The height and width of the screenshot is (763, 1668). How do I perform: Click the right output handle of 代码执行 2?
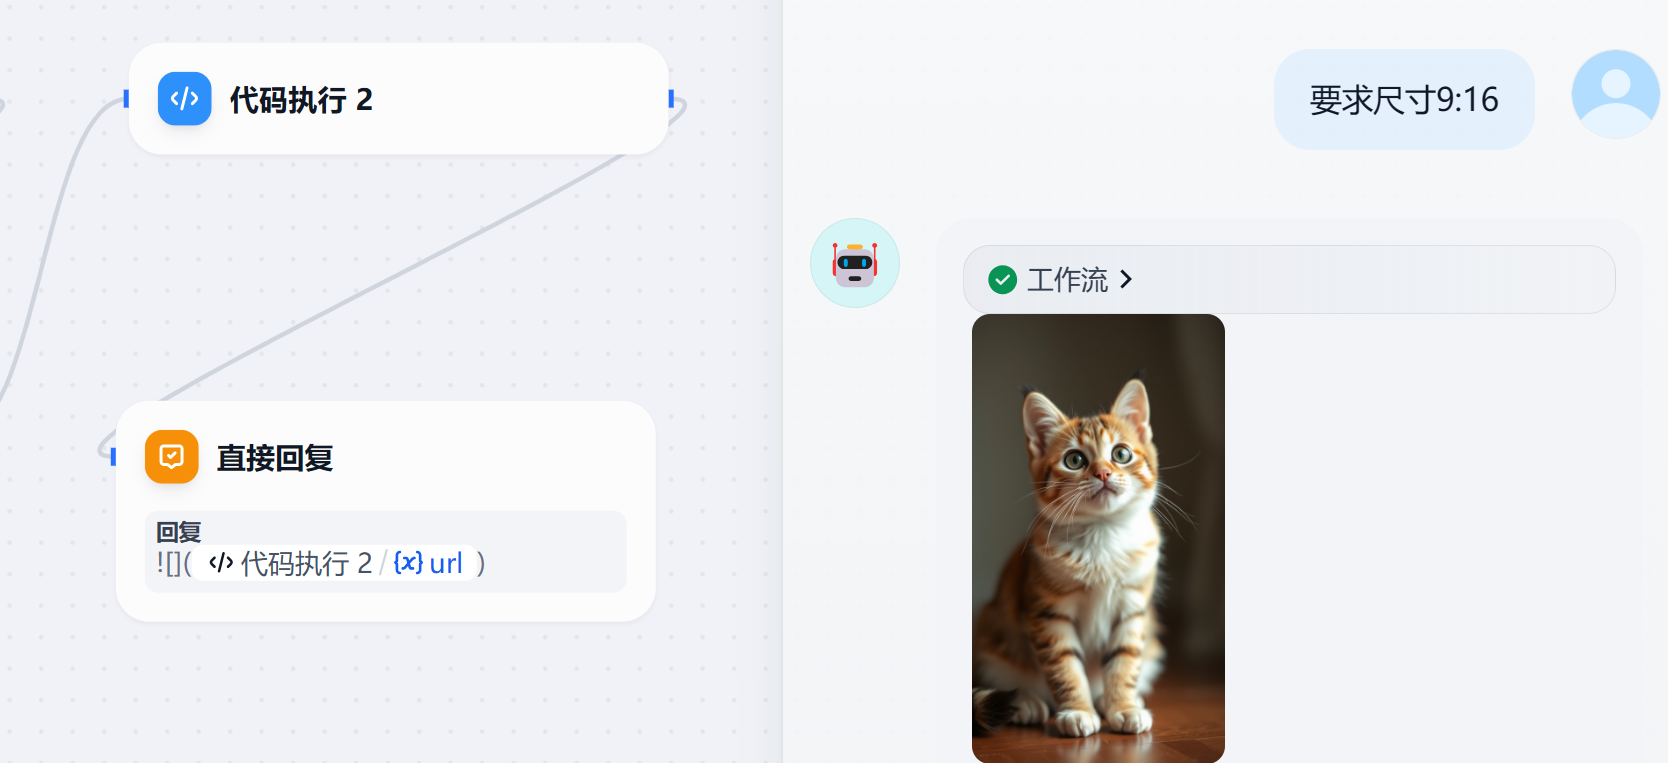671,98
